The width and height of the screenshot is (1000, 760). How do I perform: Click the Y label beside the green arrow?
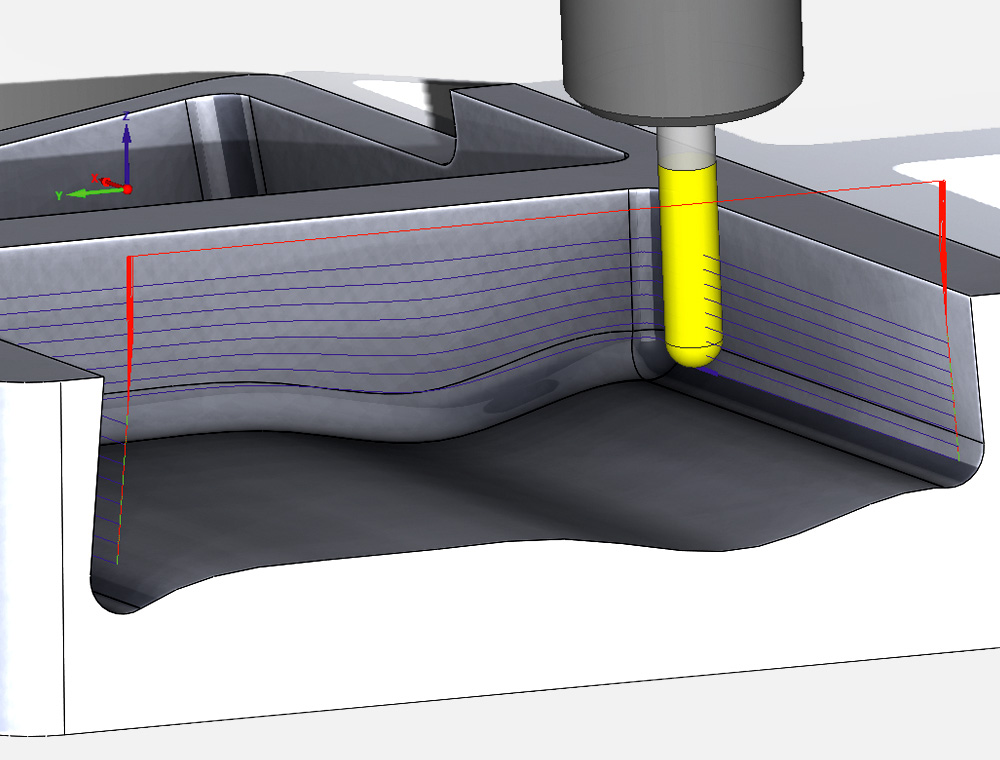click(59, 195)
